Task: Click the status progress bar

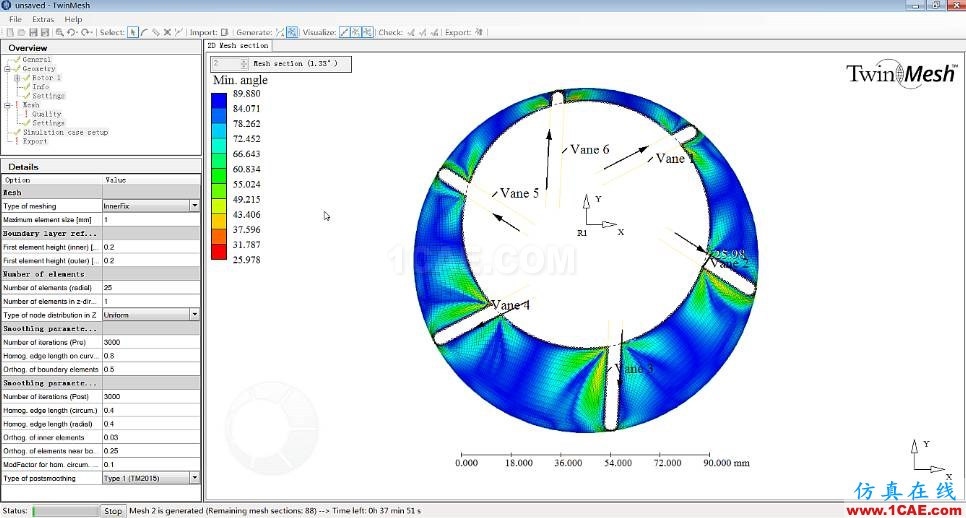Action: click(x=65, y=511)
